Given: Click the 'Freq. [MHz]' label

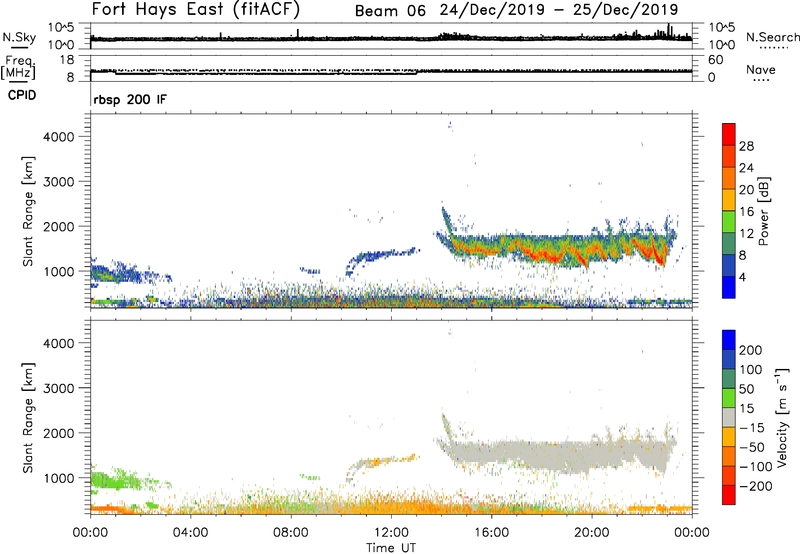Looking at the screenshot, I should click(x=18, y=68).
